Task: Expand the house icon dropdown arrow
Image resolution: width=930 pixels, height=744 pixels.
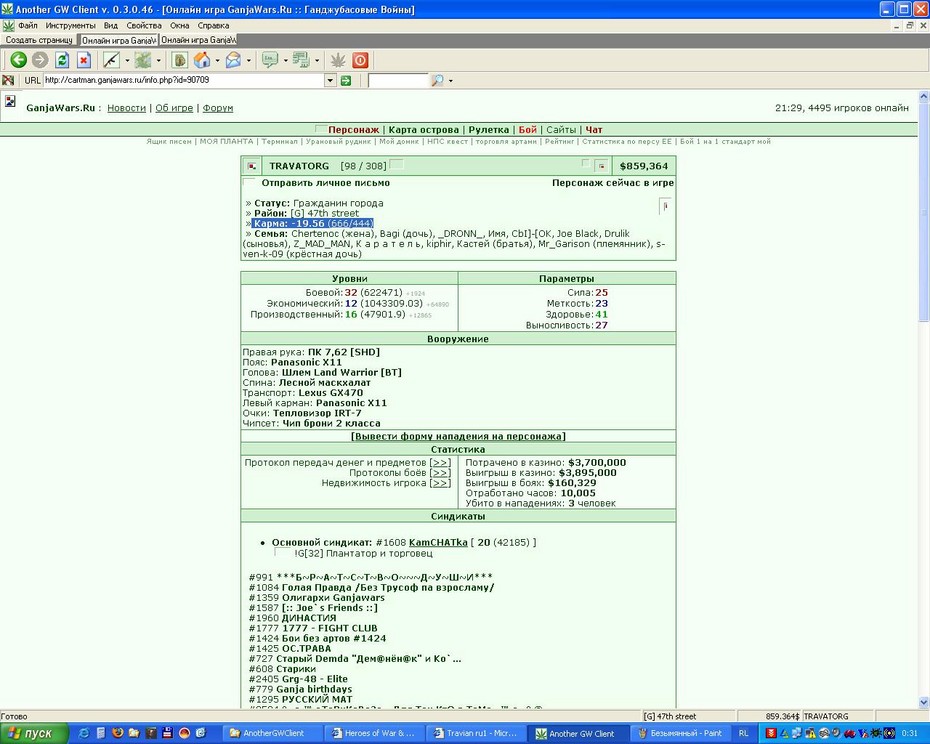Action: point(218,61)
